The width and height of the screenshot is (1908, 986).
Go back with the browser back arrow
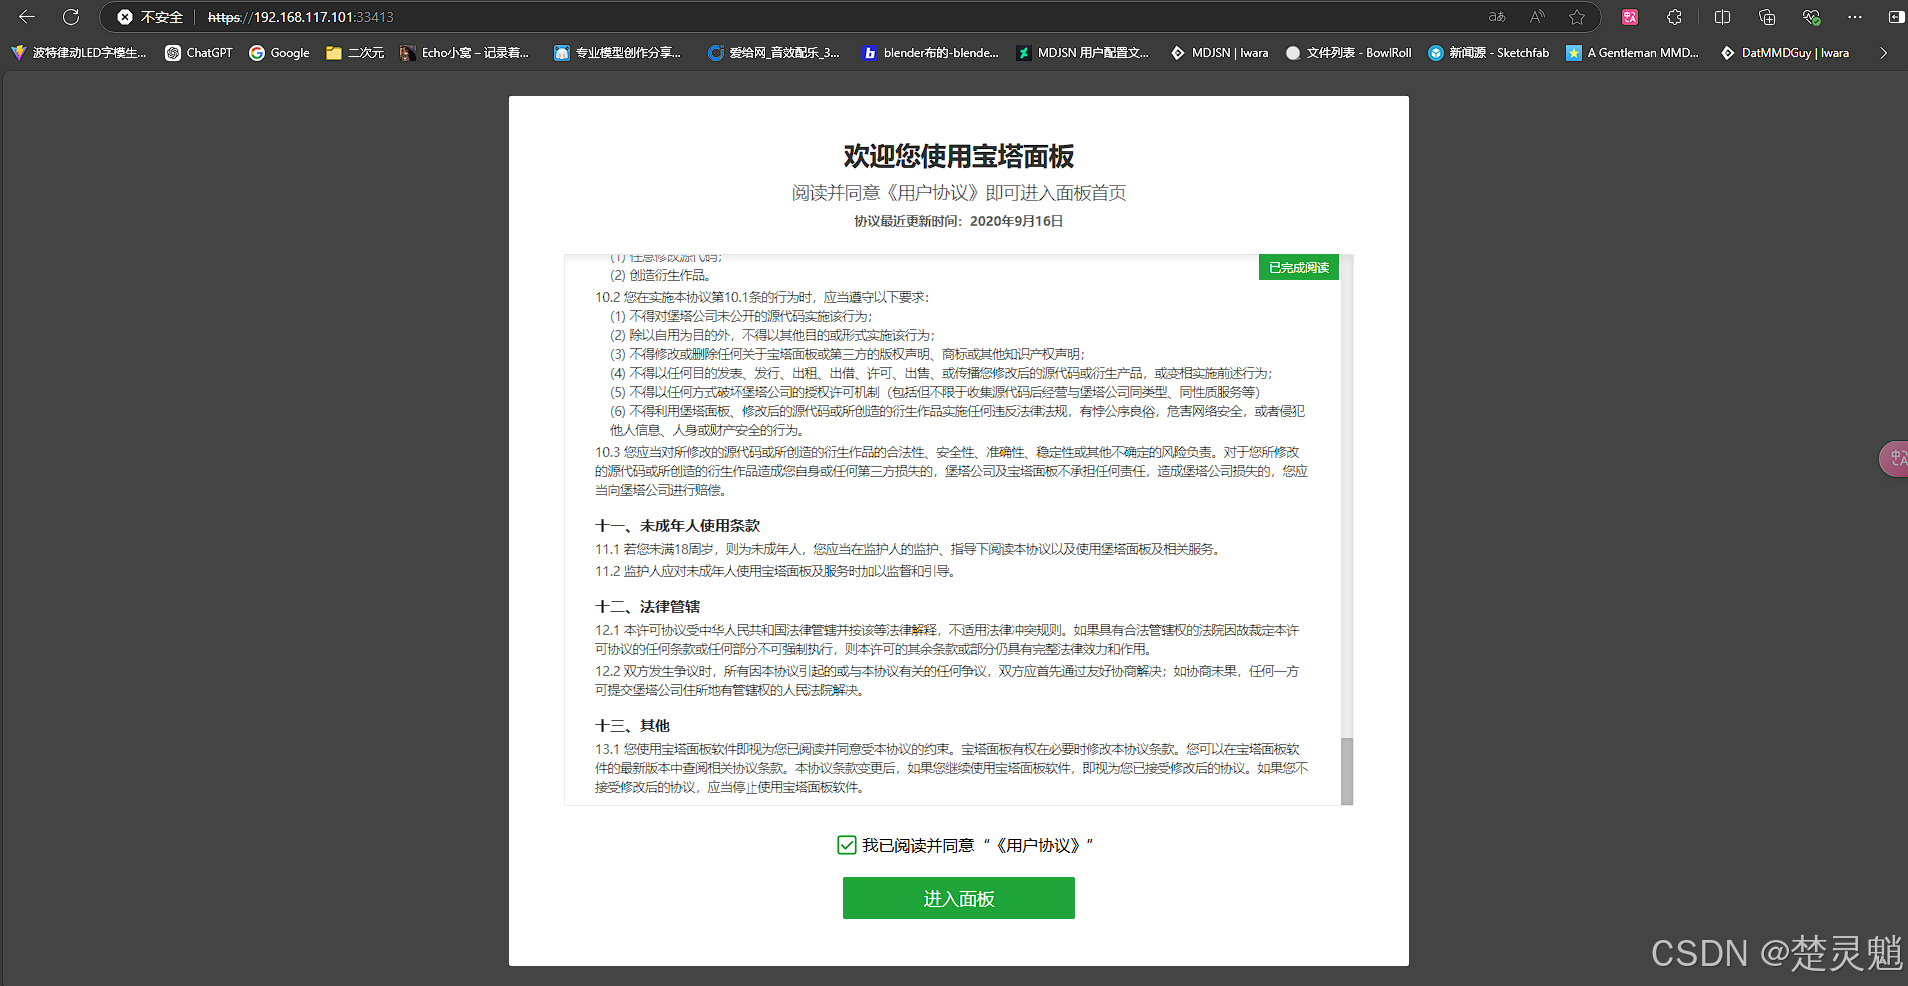[27, 17]
